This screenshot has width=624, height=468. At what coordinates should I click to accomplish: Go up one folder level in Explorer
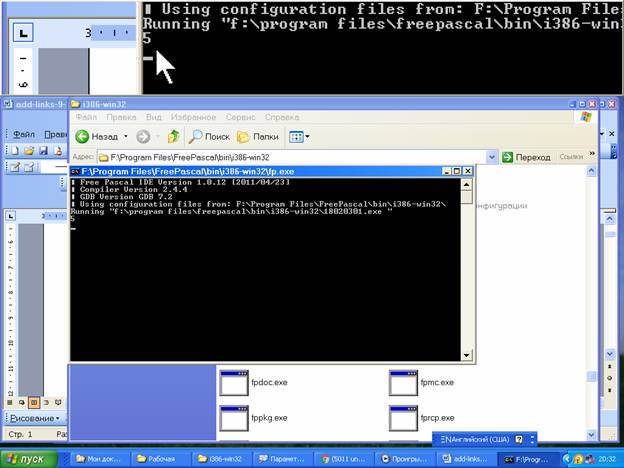[174, 136]
